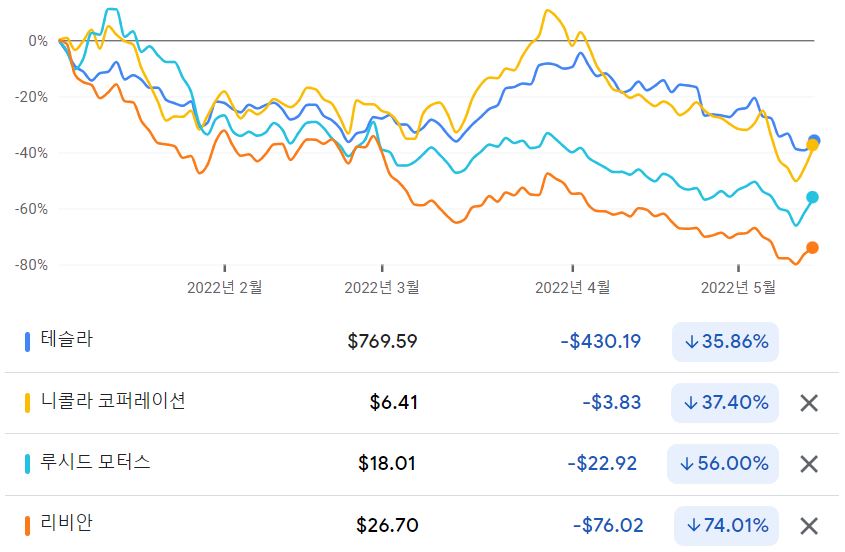The width and height of the screenshot is (845, 552).
Task: Remove Nikola Corporation (니콜라 코퍼레이션) from comparison
Action: [x=810, y=403]
